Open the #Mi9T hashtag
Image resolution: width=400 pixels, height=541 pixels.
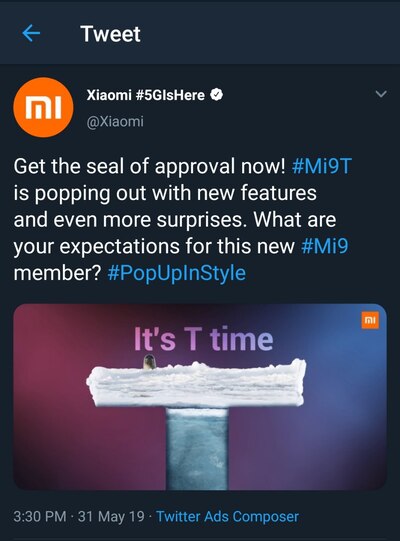pyautogui.click(x=322, y=166)
